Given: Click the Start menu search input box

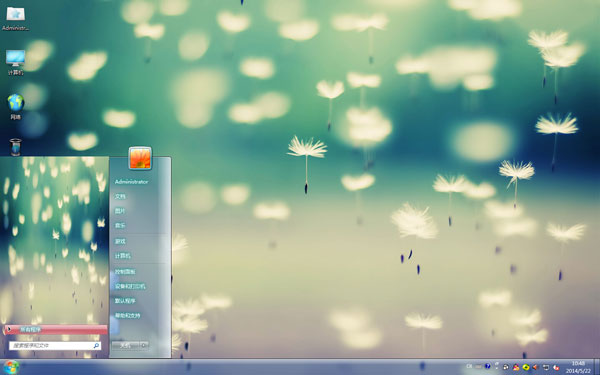Looking at the screenshot, I should [x=55, y=346].
